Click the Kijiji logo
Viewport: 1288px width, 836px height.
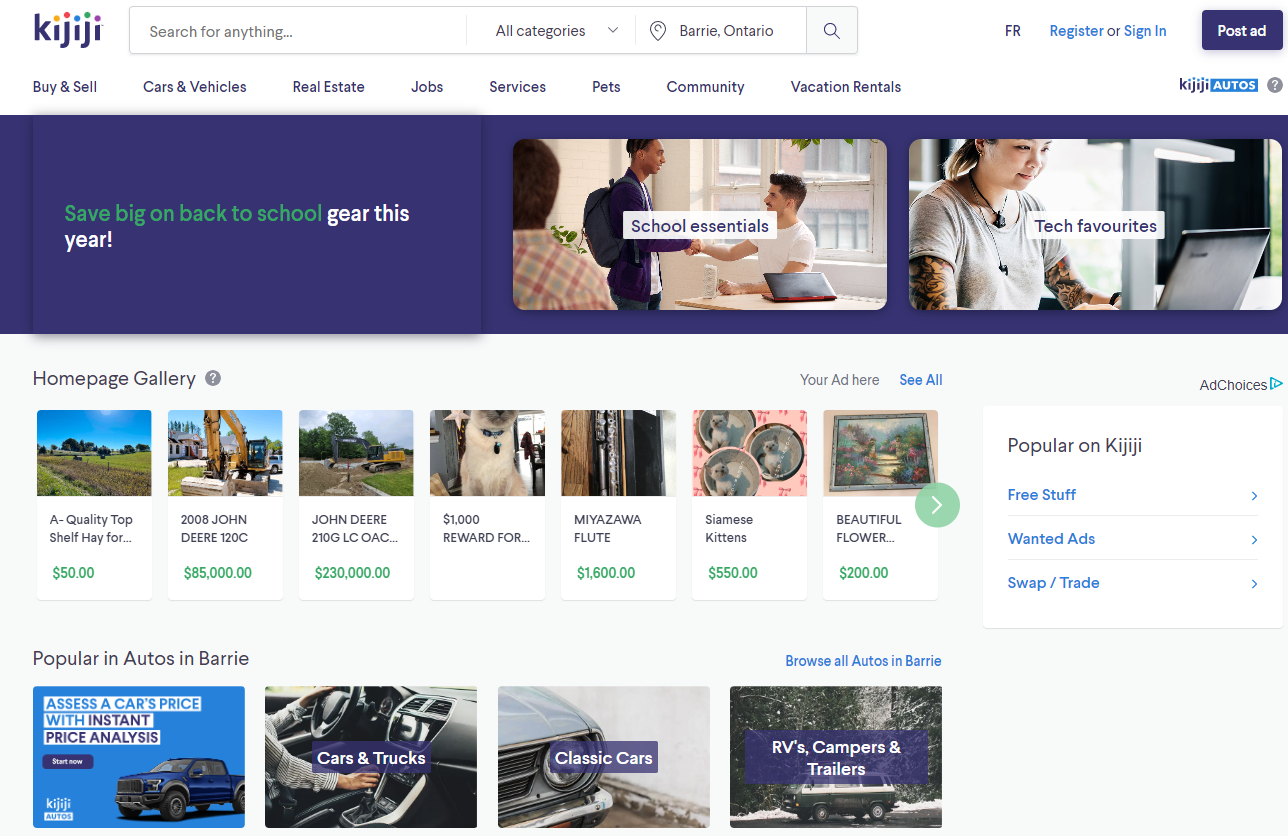pyautogui.click(x=67, y=30)
